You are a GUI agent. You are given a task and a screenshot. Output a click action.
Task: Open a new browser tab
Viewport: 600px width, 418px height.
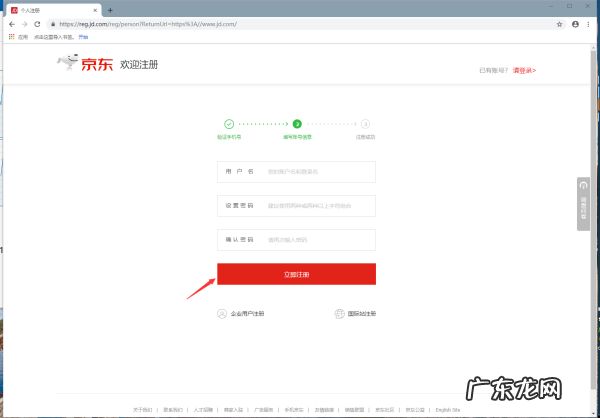[110, 9]
